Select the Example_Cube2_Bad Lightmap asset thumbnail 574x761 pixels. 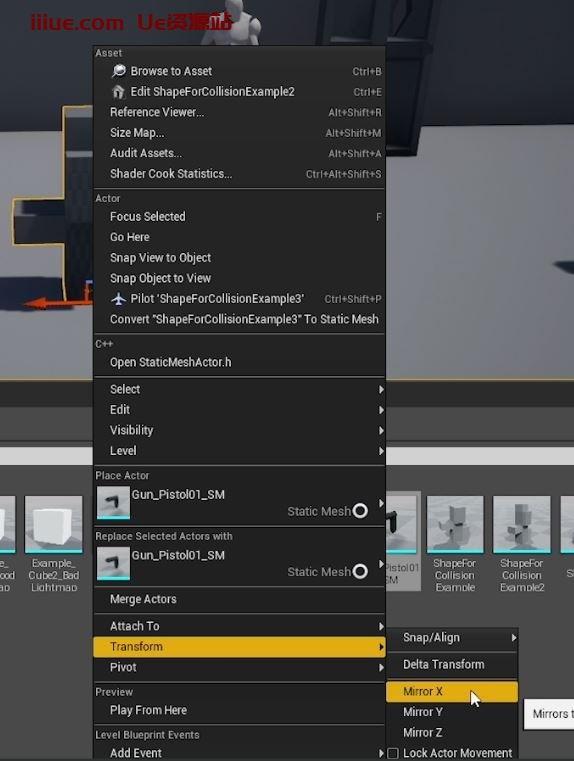pos(53,525)
